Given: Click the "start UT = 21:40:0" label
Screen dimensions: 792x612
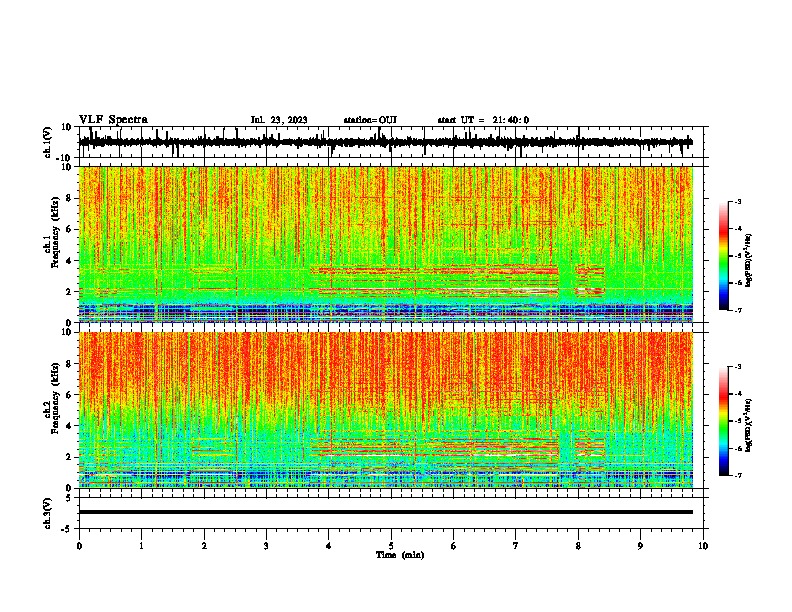Looking at the screenshot, I should tap(483, 120).
